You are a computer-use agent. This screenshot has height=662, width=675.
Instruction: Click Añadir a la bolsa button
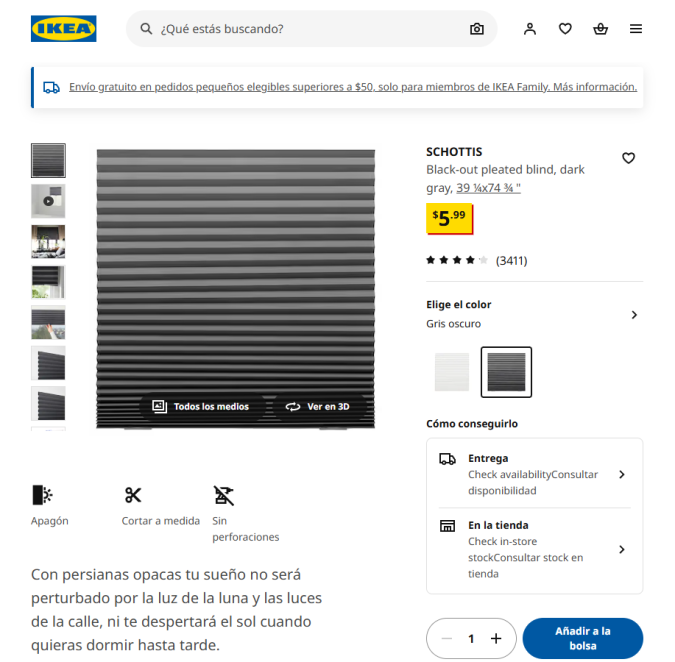[x=583, y=638]
